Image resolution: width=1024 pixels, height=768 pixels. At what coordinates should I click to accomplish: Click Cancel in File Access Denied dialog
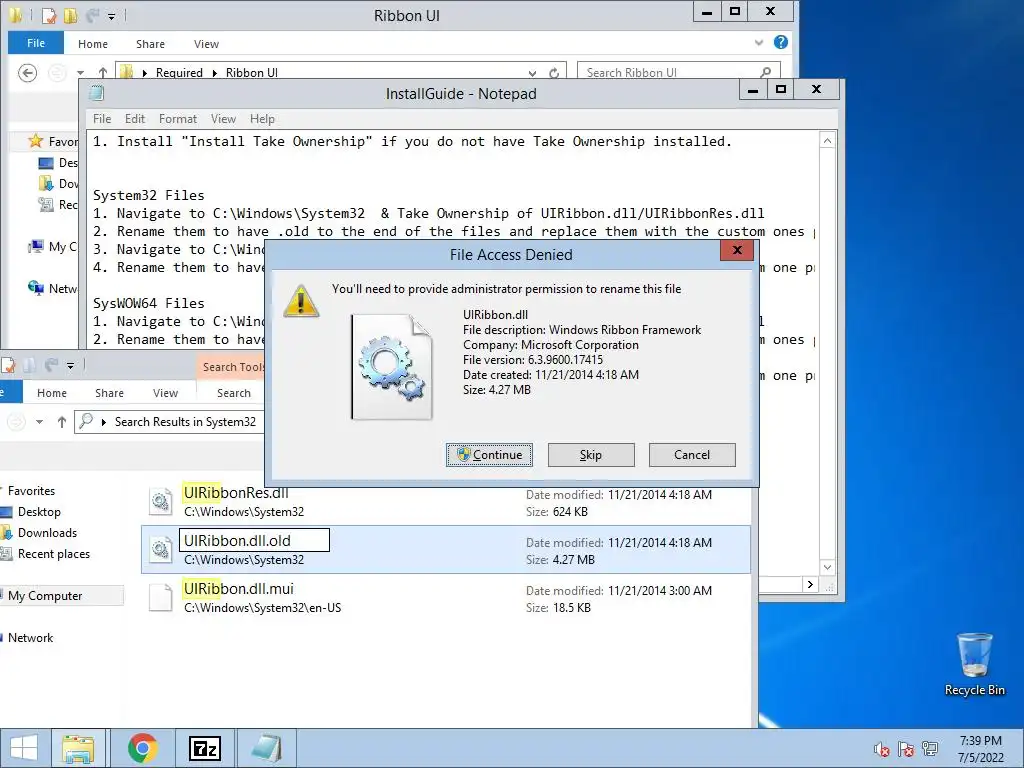click(692, 455)
